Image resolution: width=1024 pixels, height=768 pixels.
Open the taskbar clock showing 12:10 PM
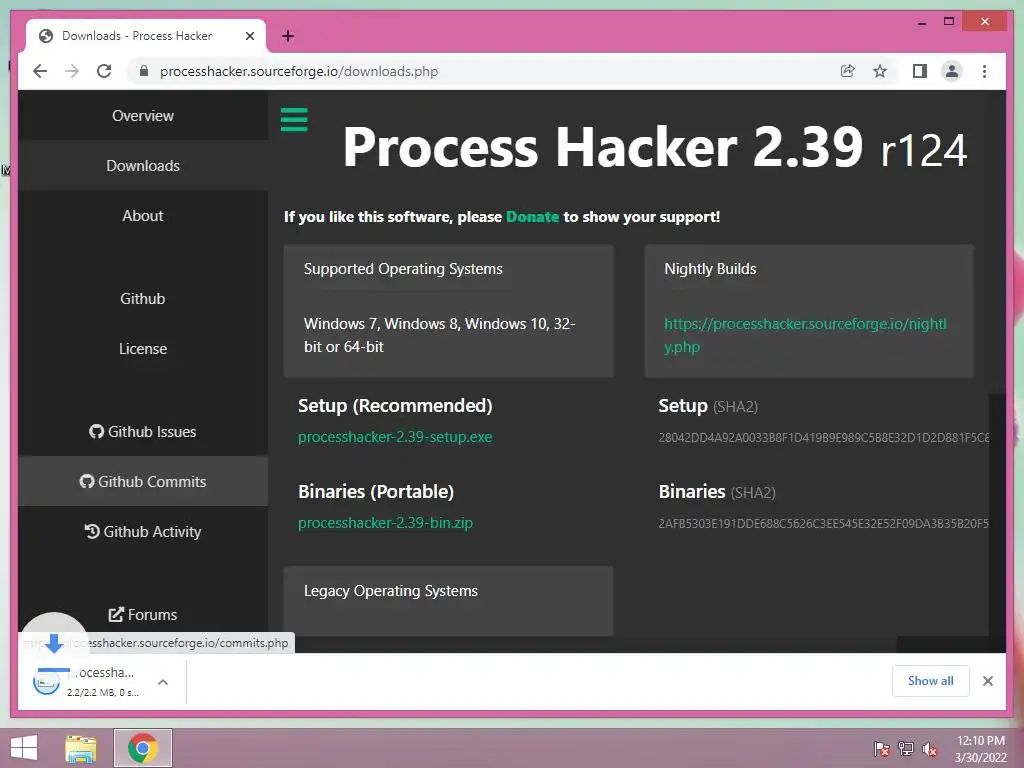point(981,749)
